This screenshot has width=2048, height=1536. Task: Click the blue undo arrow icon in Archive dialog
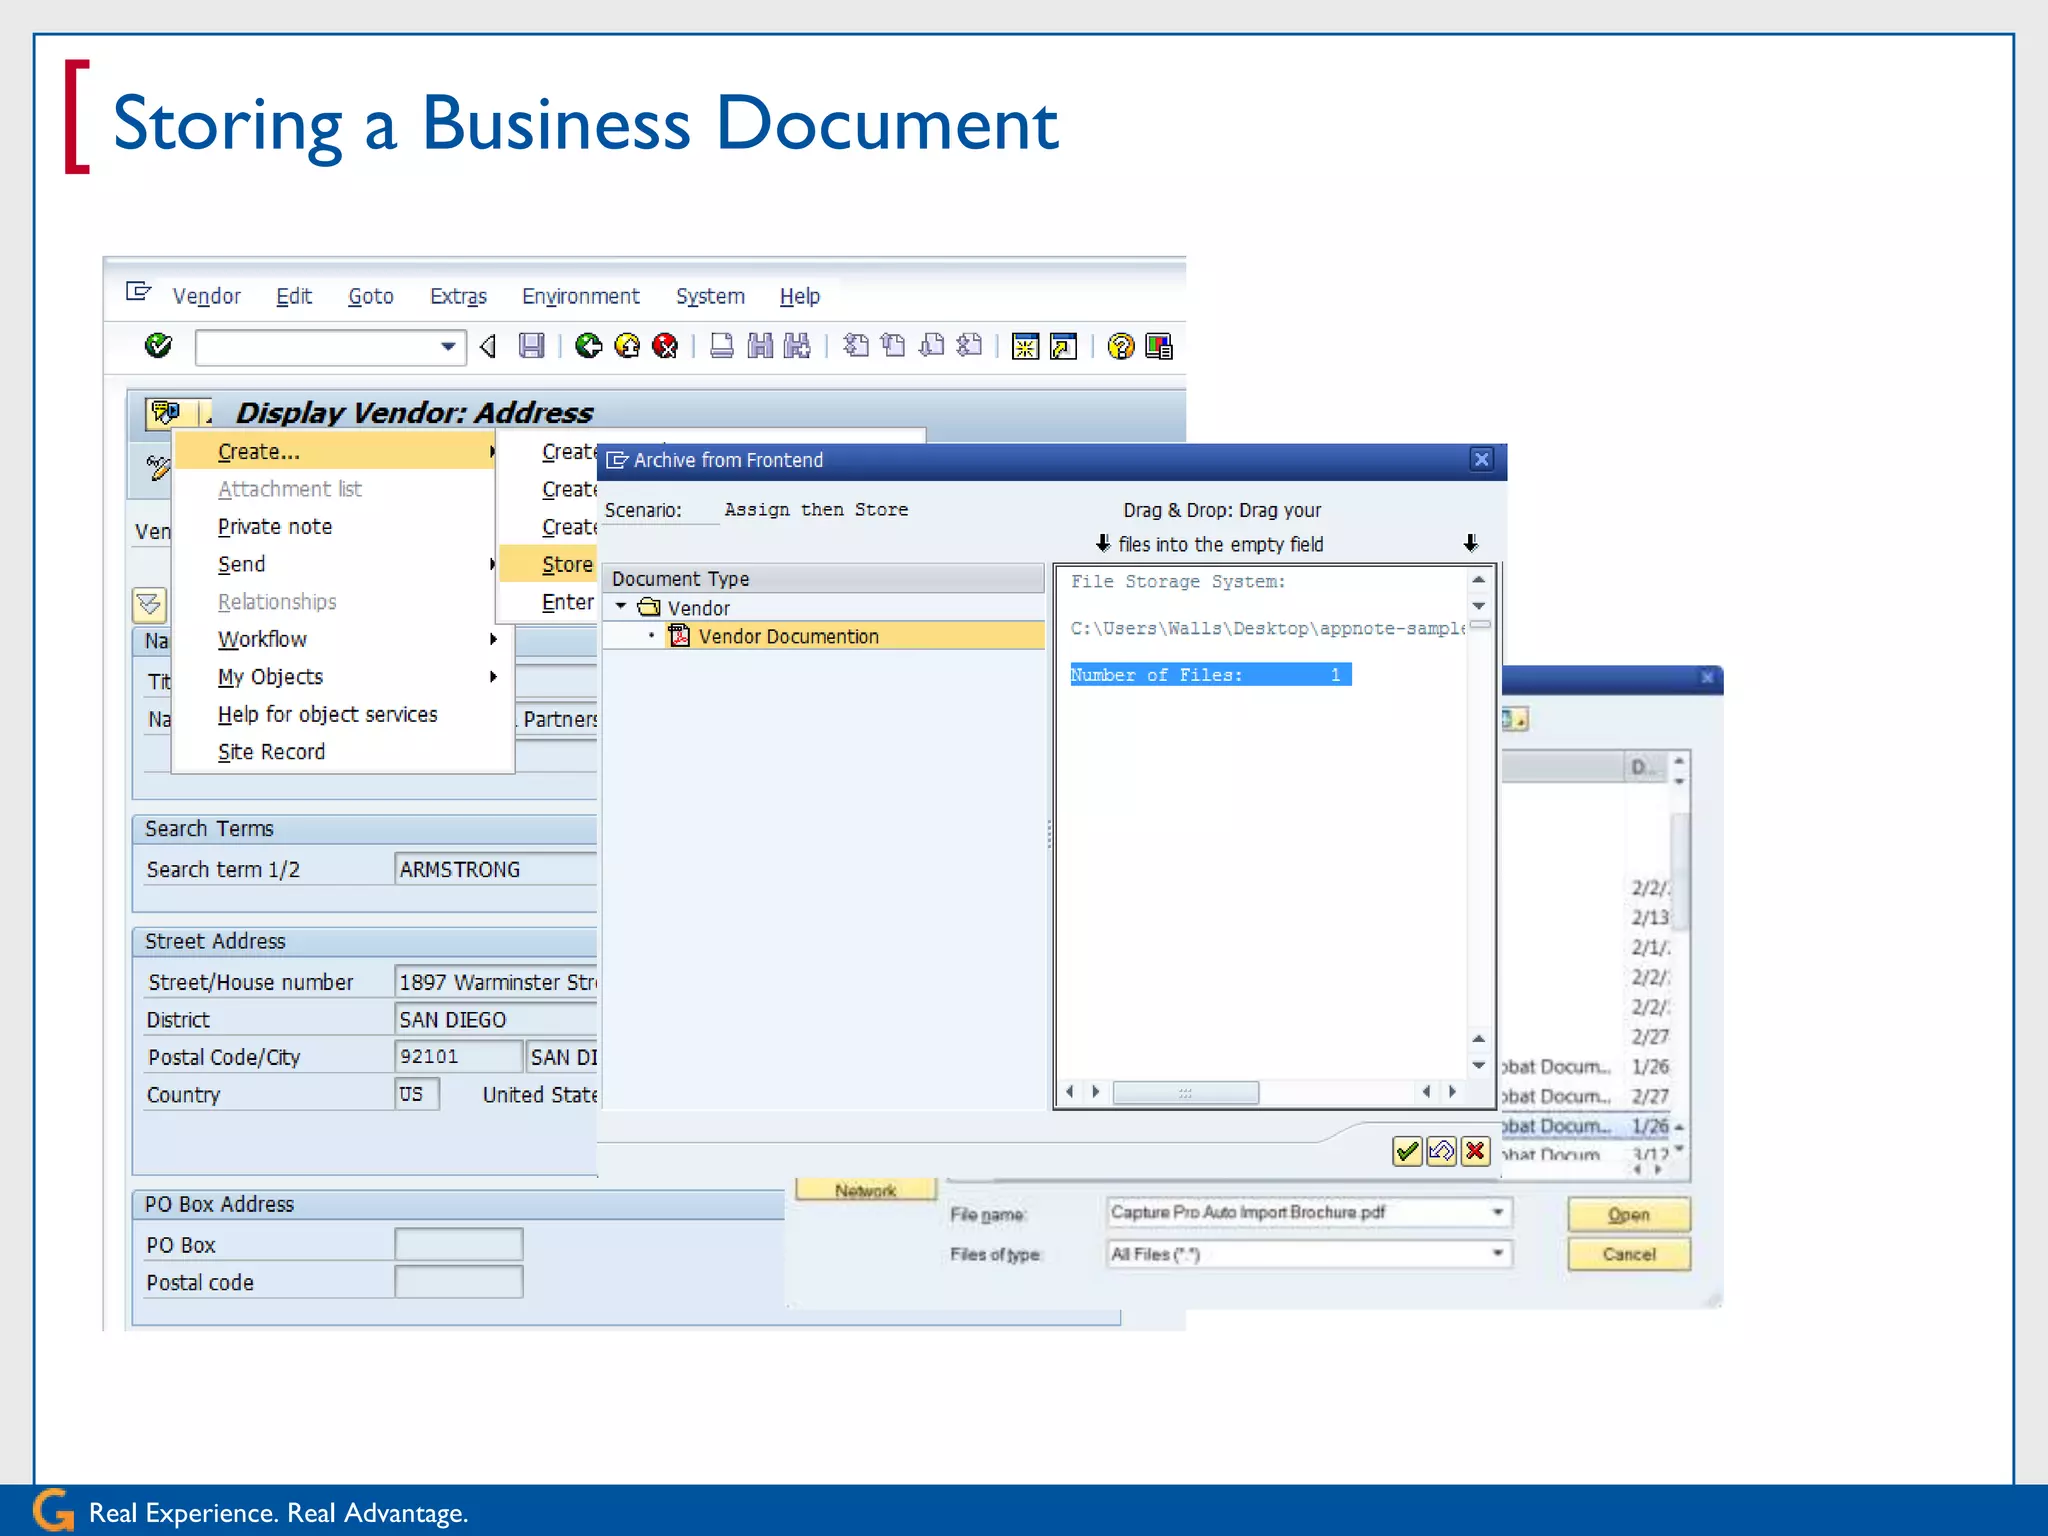(1441, 1151)
